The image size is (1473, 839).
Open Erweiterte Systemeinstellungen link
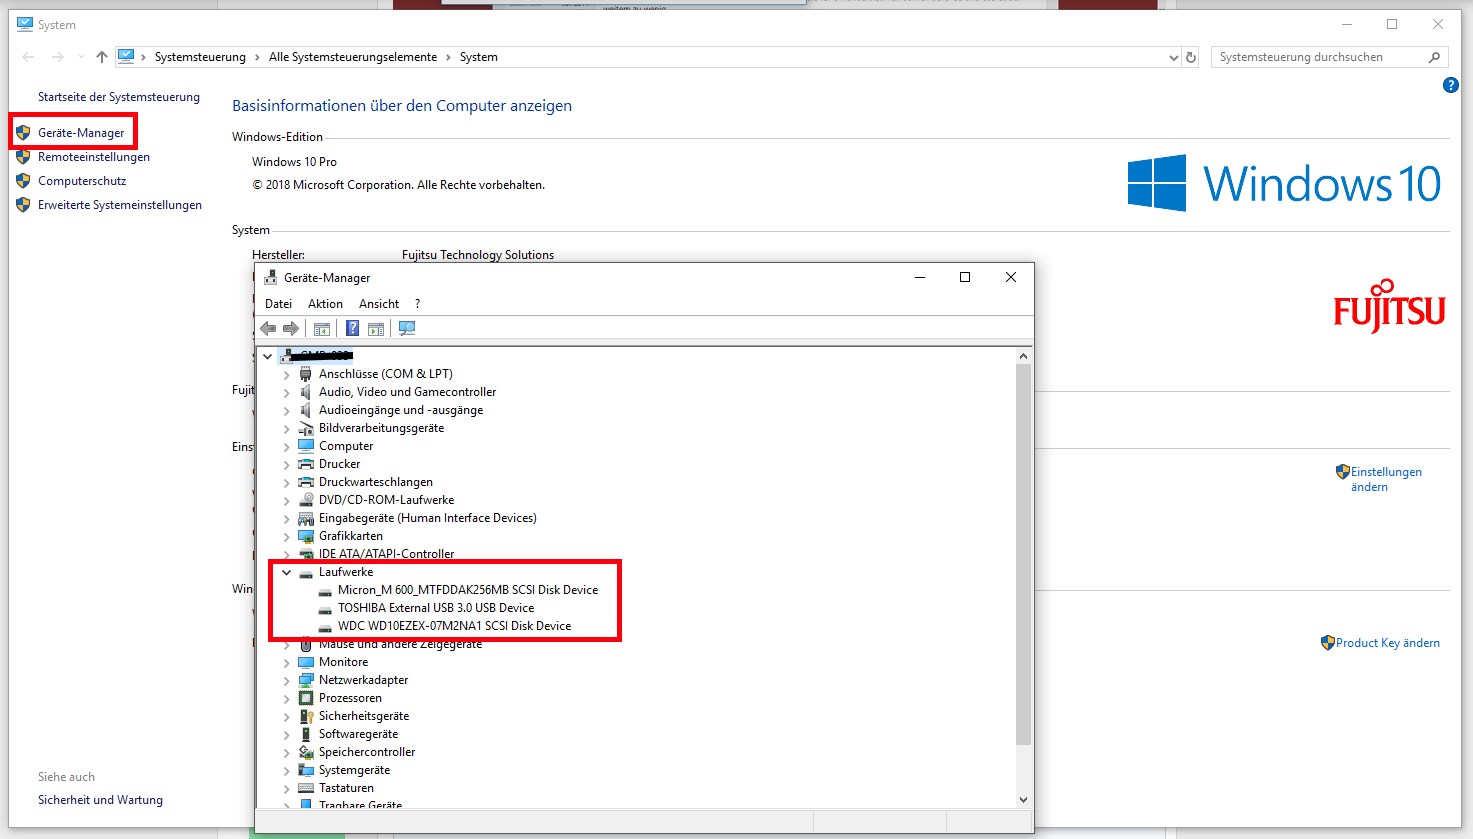[120, 205]
